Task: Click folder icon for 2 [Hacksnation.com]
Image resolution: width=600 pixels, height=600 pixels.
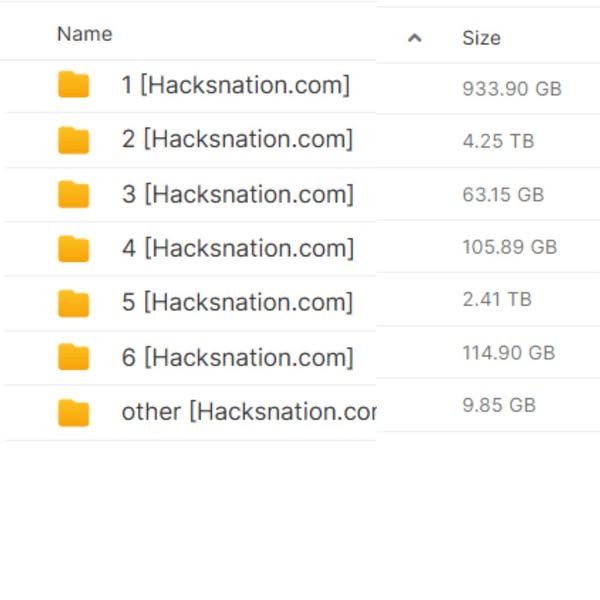Action: (74, 140)
